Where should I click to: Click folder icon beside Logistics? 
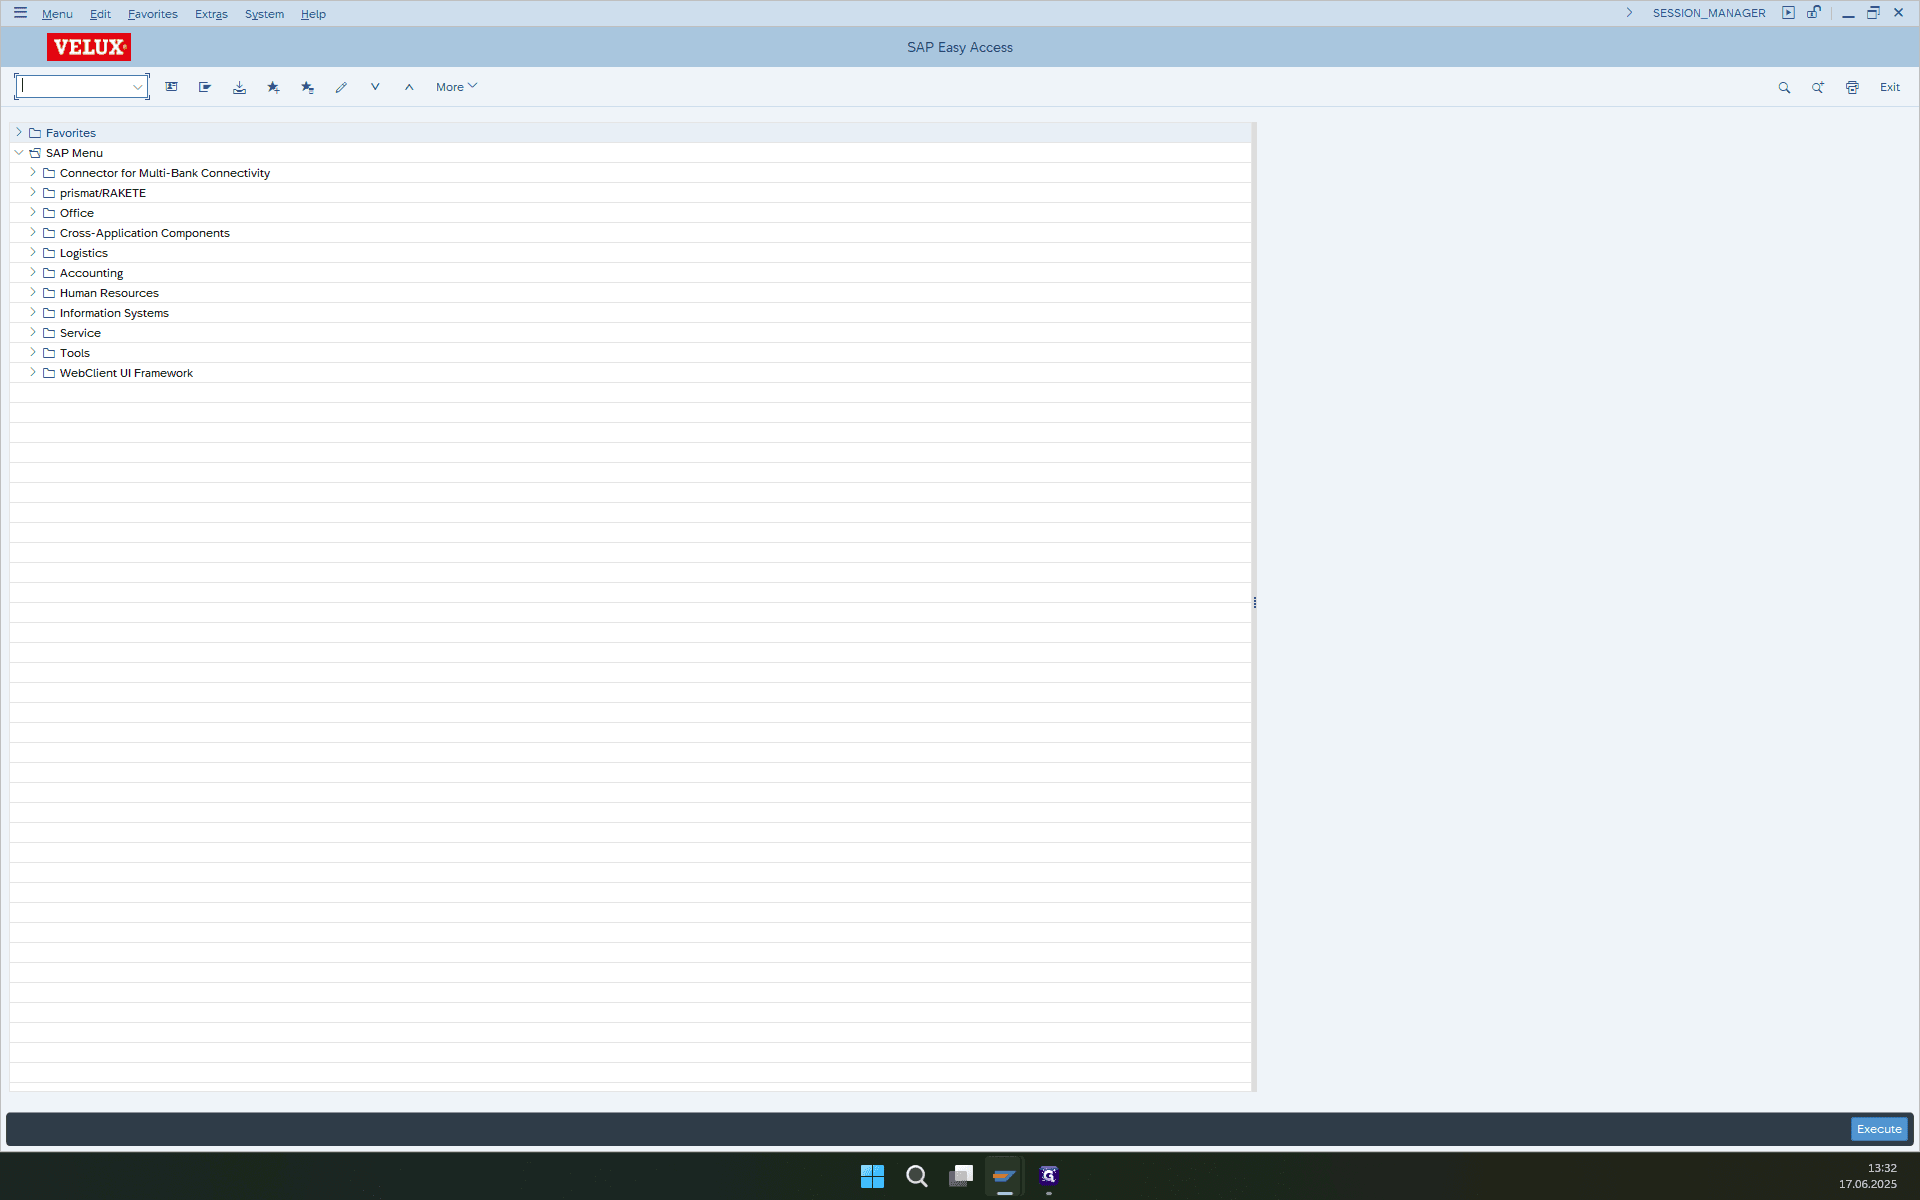pos(49,253)
